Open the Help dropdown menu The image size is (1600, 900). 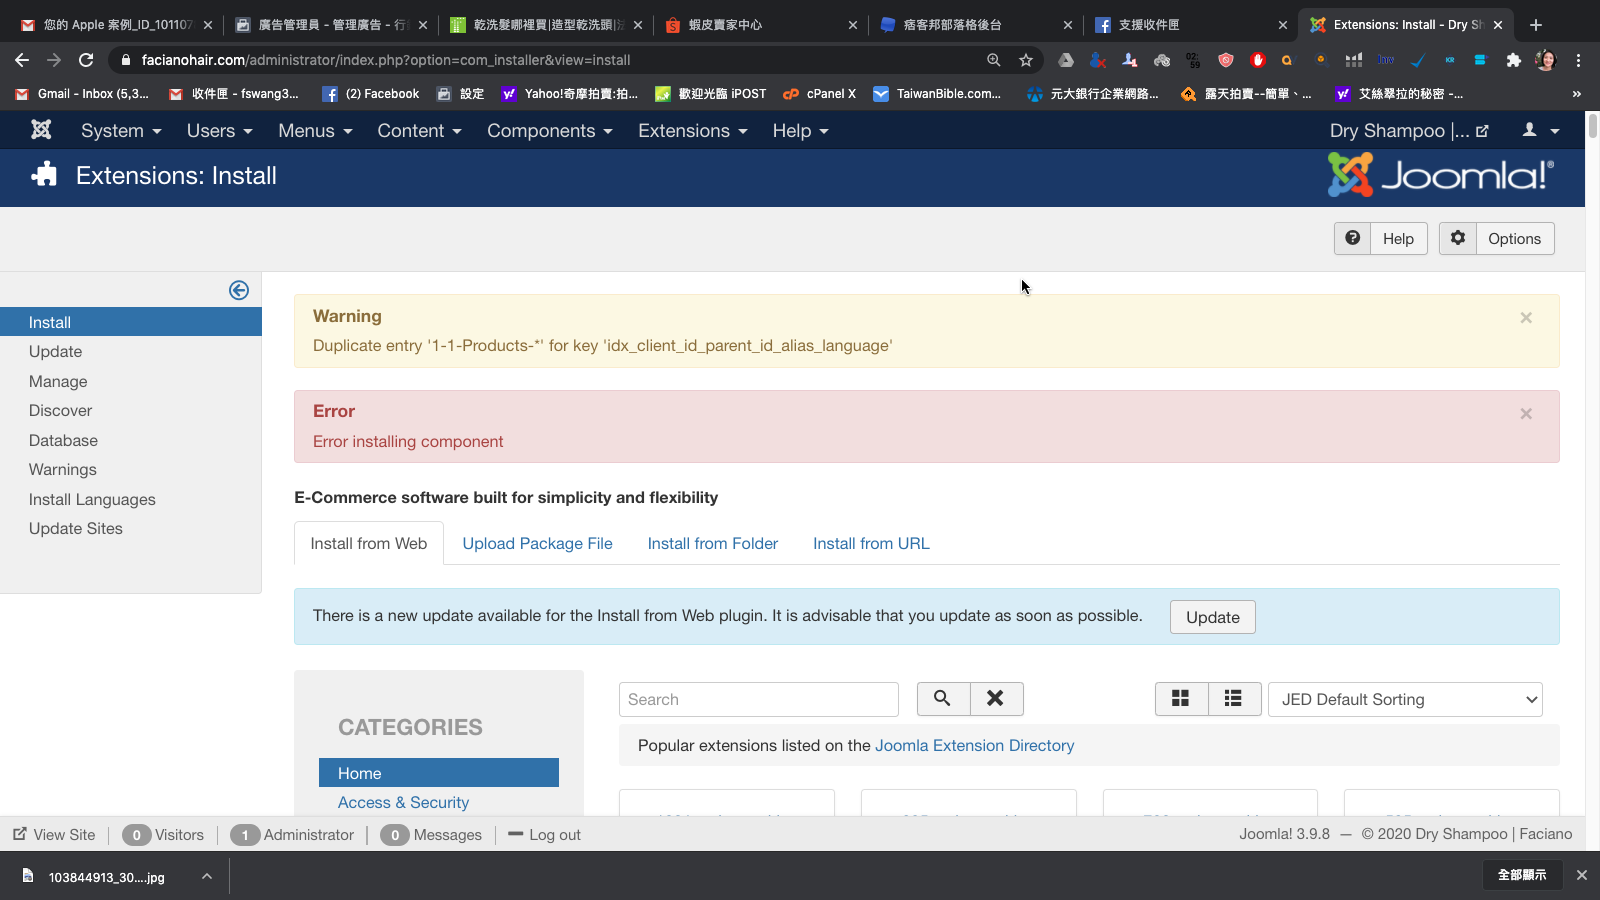tap(800, 131)
